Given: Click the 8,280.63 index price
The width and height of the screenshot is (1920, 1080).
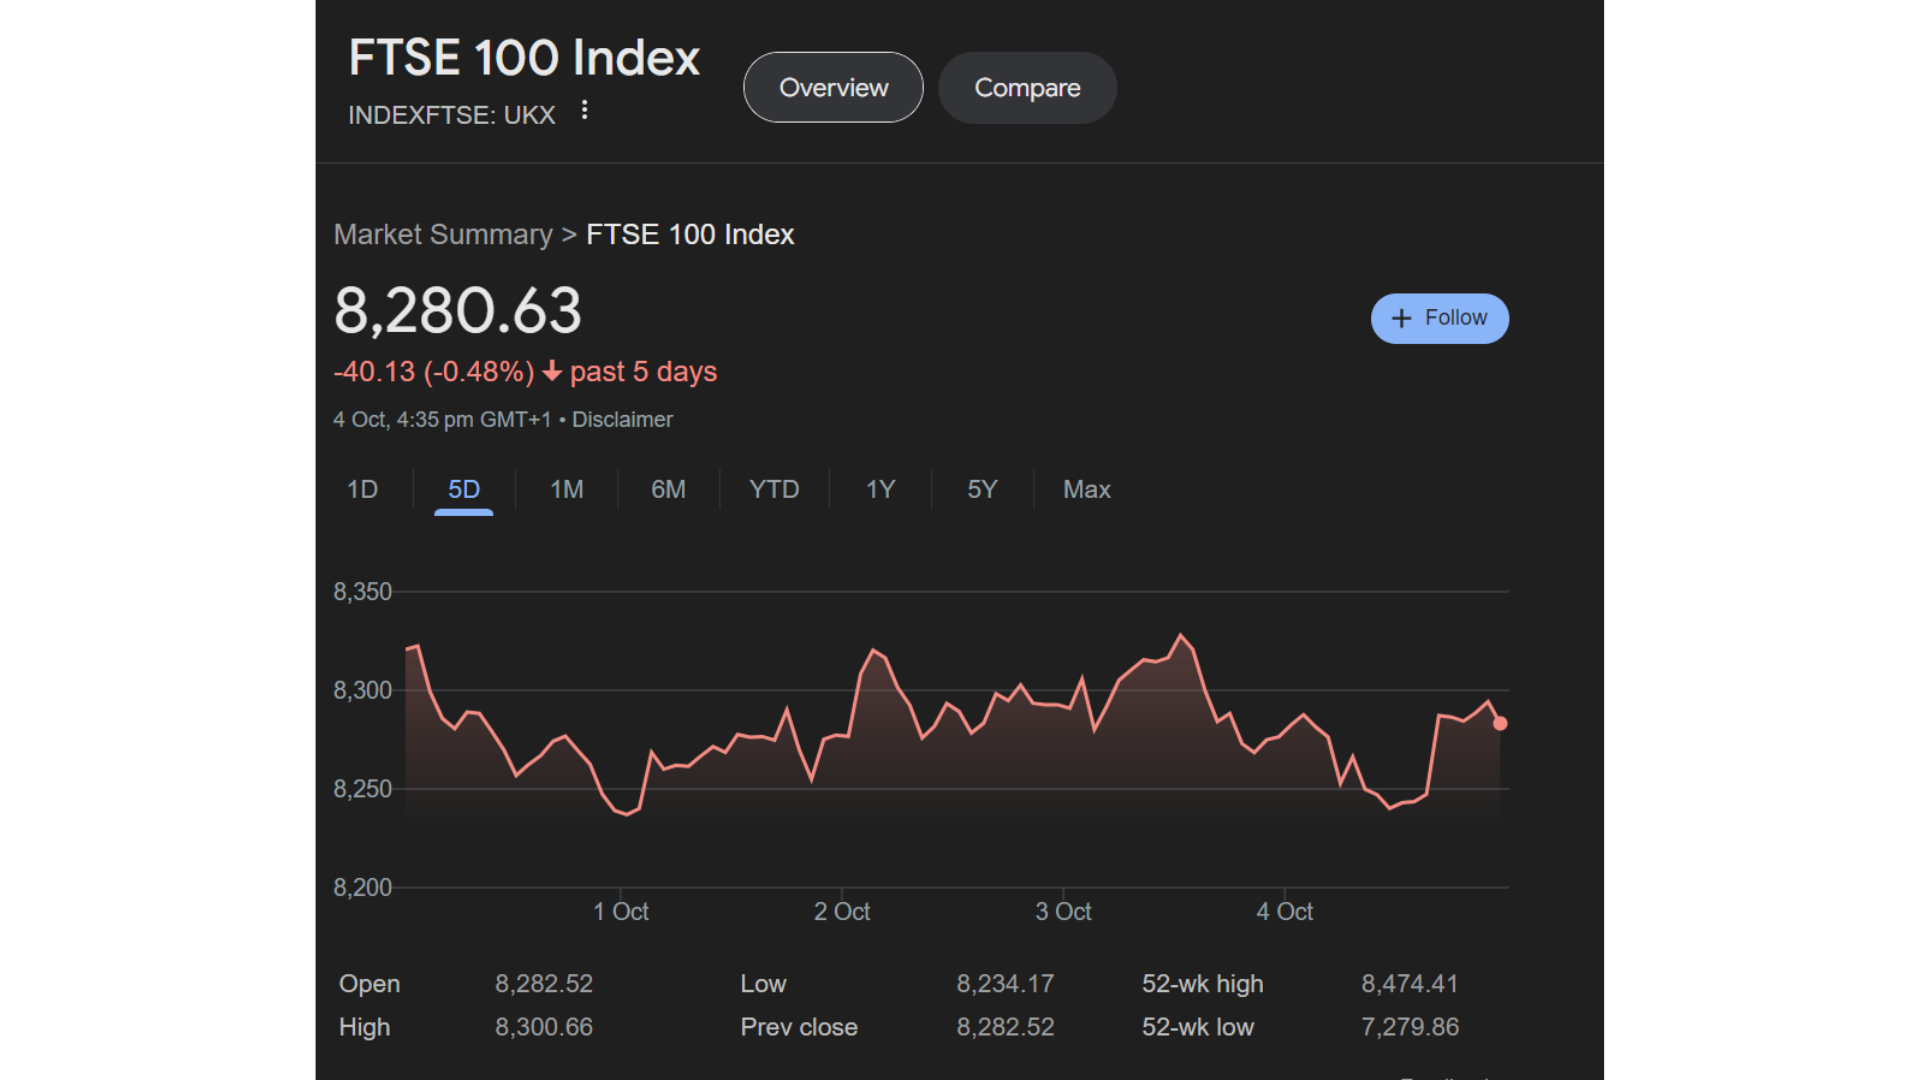Looking at the screenshot, I should (457, 310).
